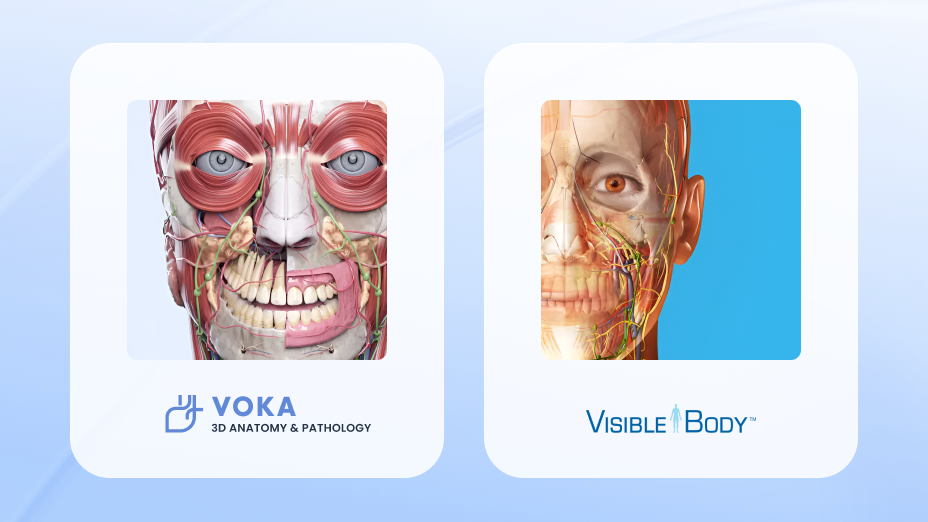The height and width of the screenshot is (522, 928).
Task: Click the VOKA cup-shaped logo icon
Action: point(183,413)
